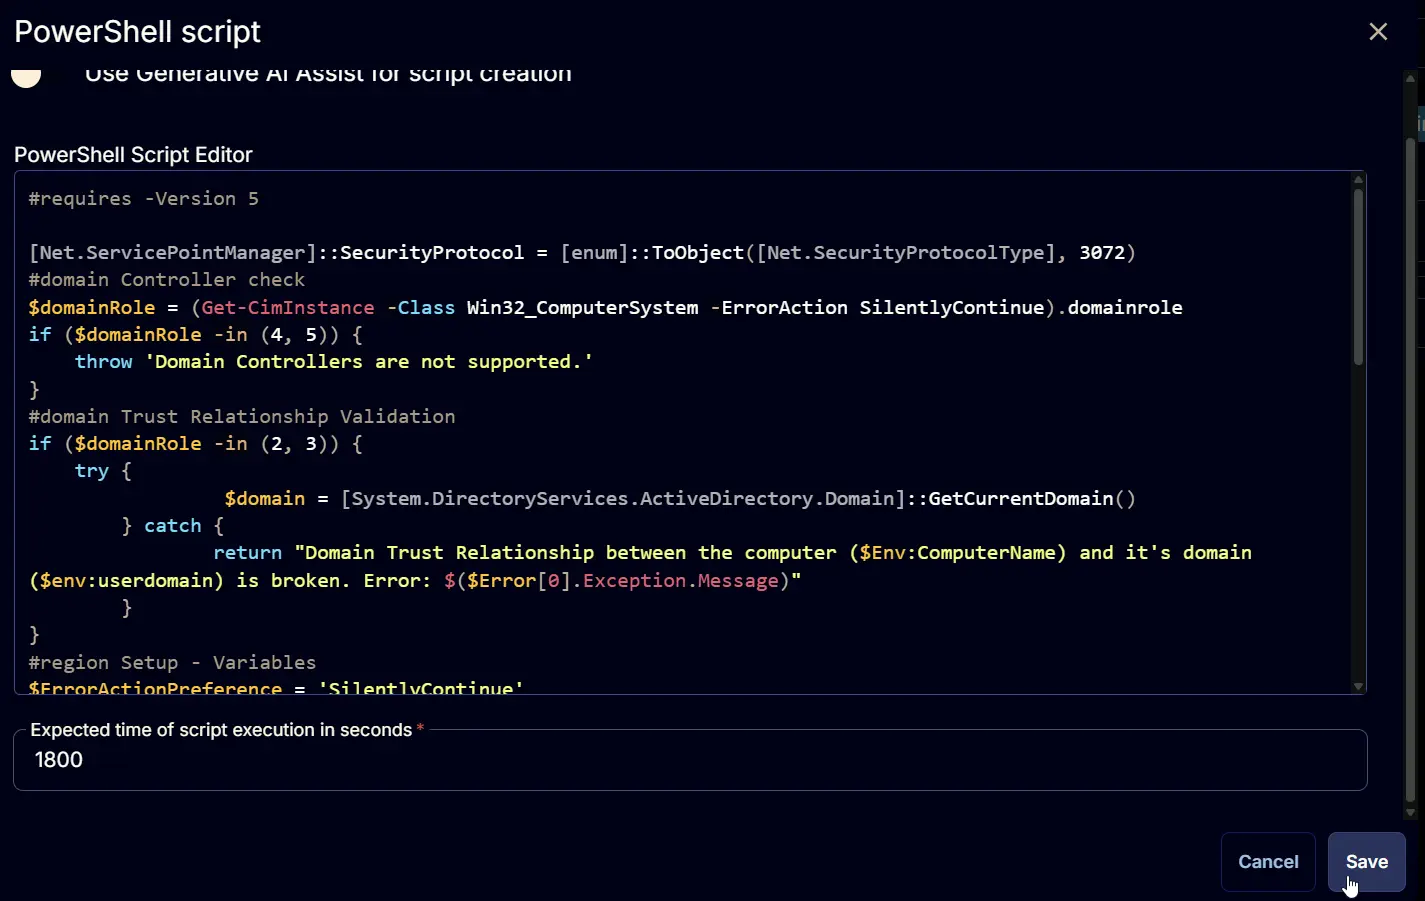Edit expected script execution time field
1425x901 pixels.
pyautogui.click(x=690, y=760)
